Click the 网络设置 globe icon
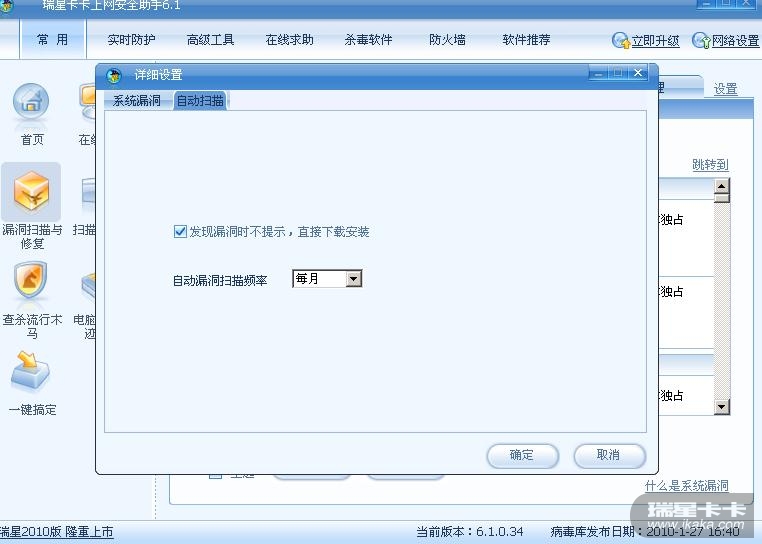Image resolution: width=762 pixels, height=544 pixels. [x=701, y=40]
